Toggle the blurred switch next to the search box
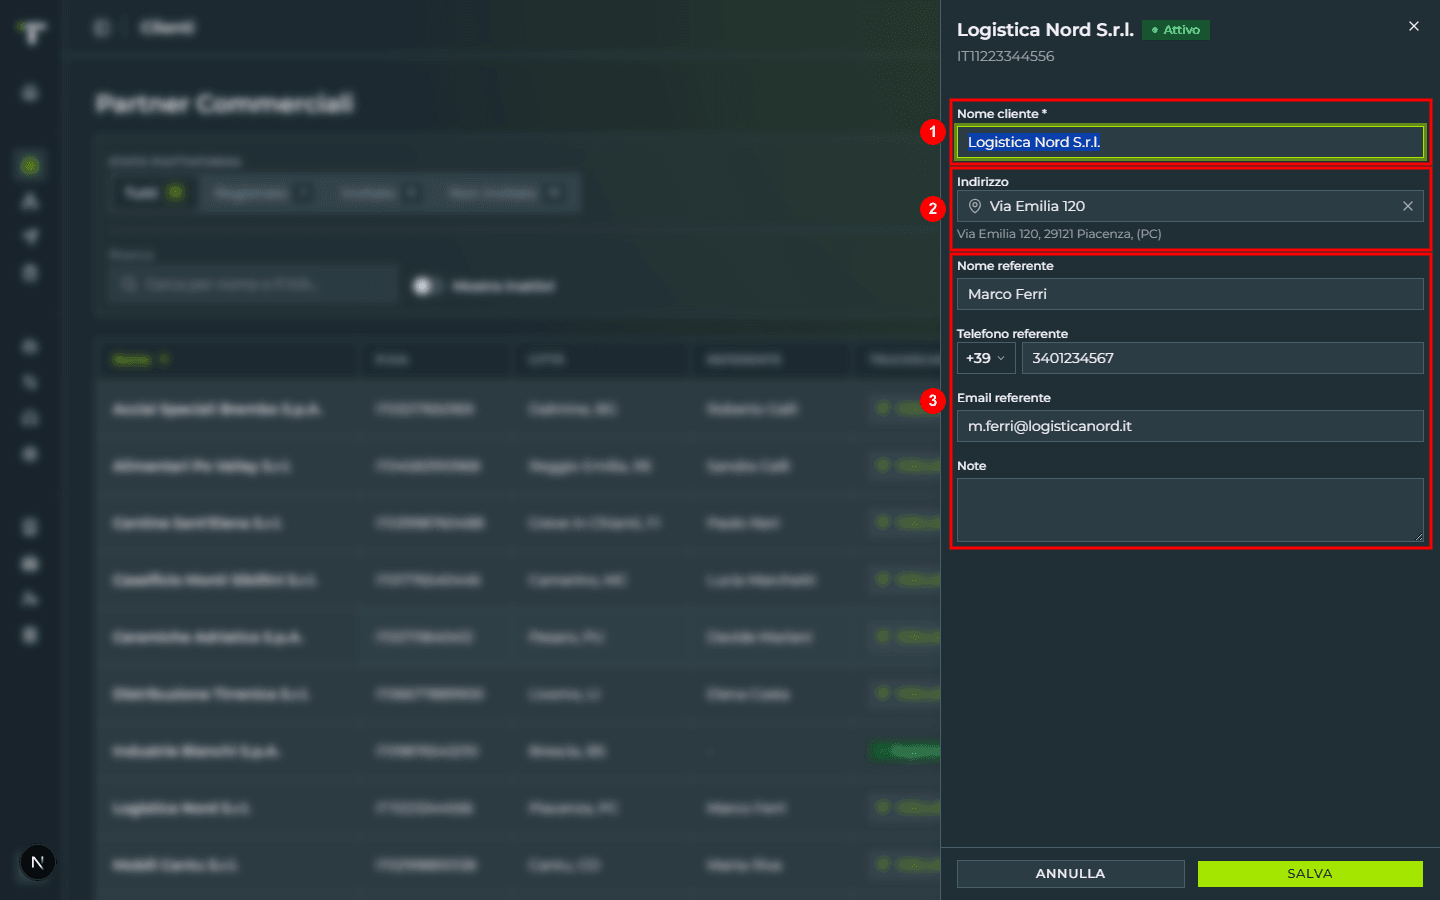The image size is (1440, 900). click(426, 286)
